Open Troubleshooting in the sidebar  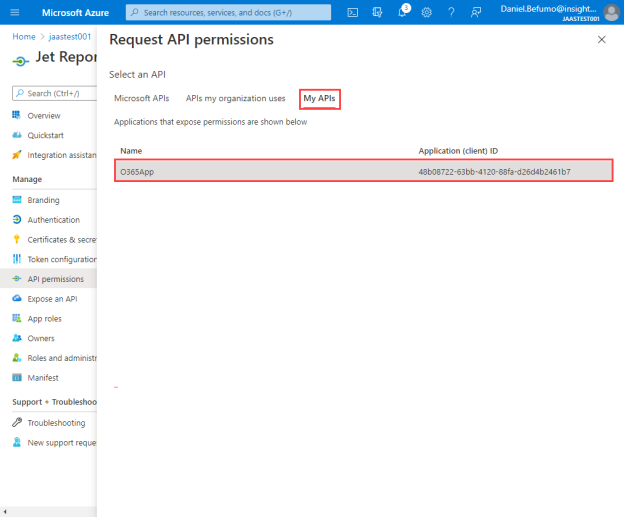57,423
